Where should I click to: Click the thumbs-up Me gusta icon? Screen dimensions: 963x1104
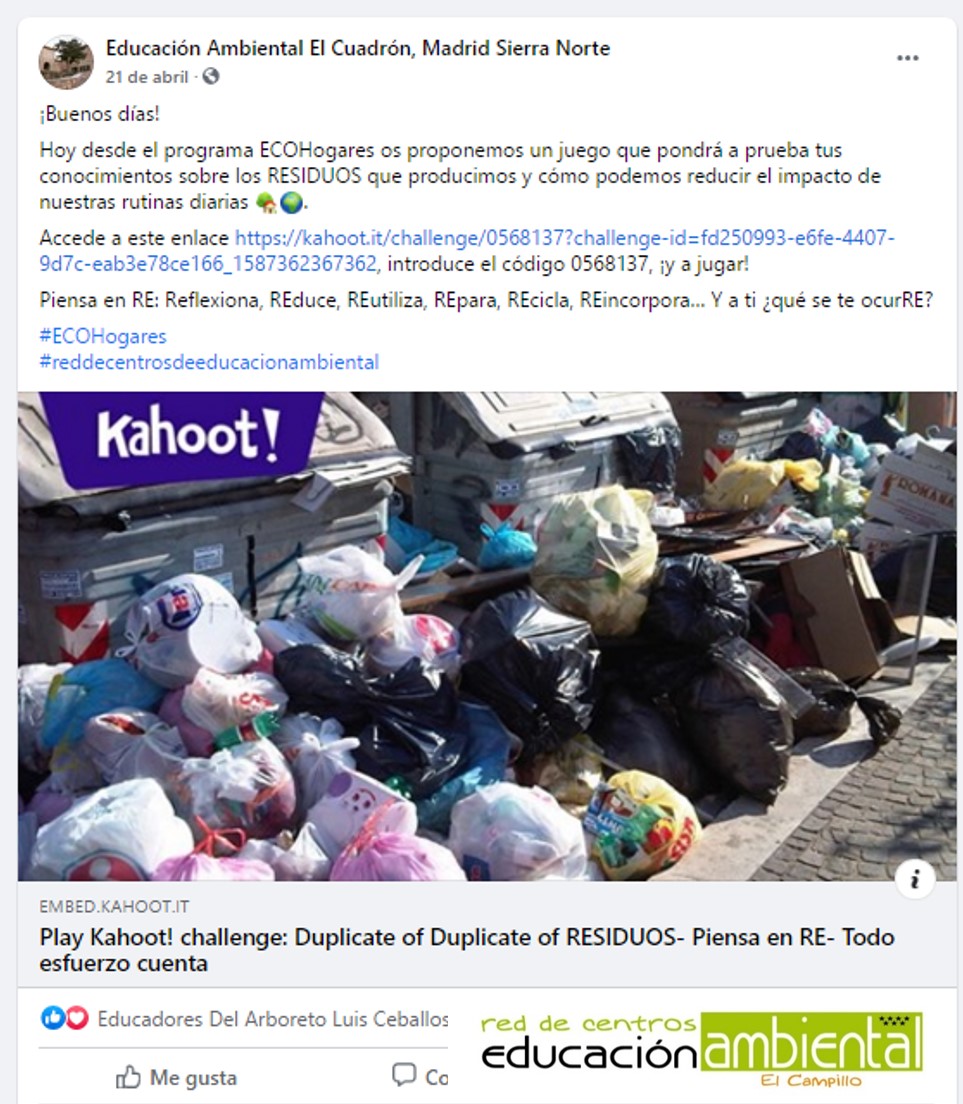[x=128, y=1077]
